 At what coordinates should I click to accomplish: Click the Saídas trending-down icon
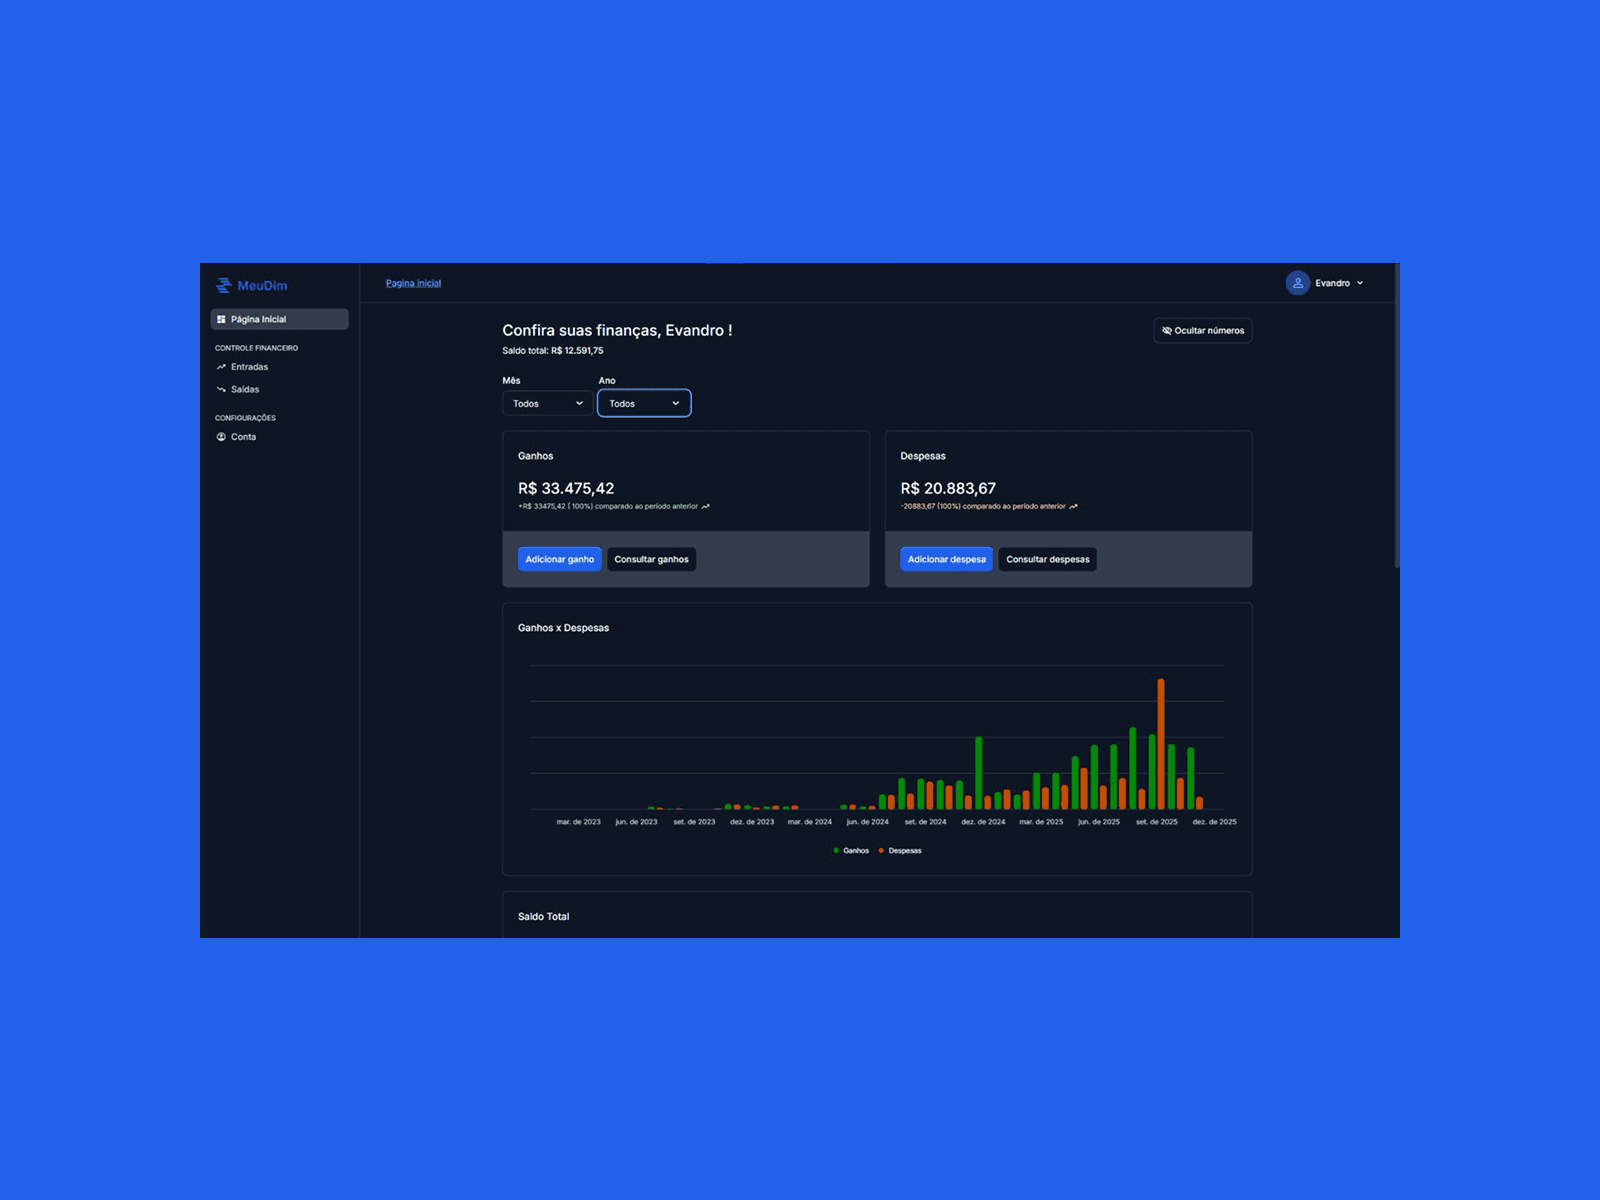221,390
